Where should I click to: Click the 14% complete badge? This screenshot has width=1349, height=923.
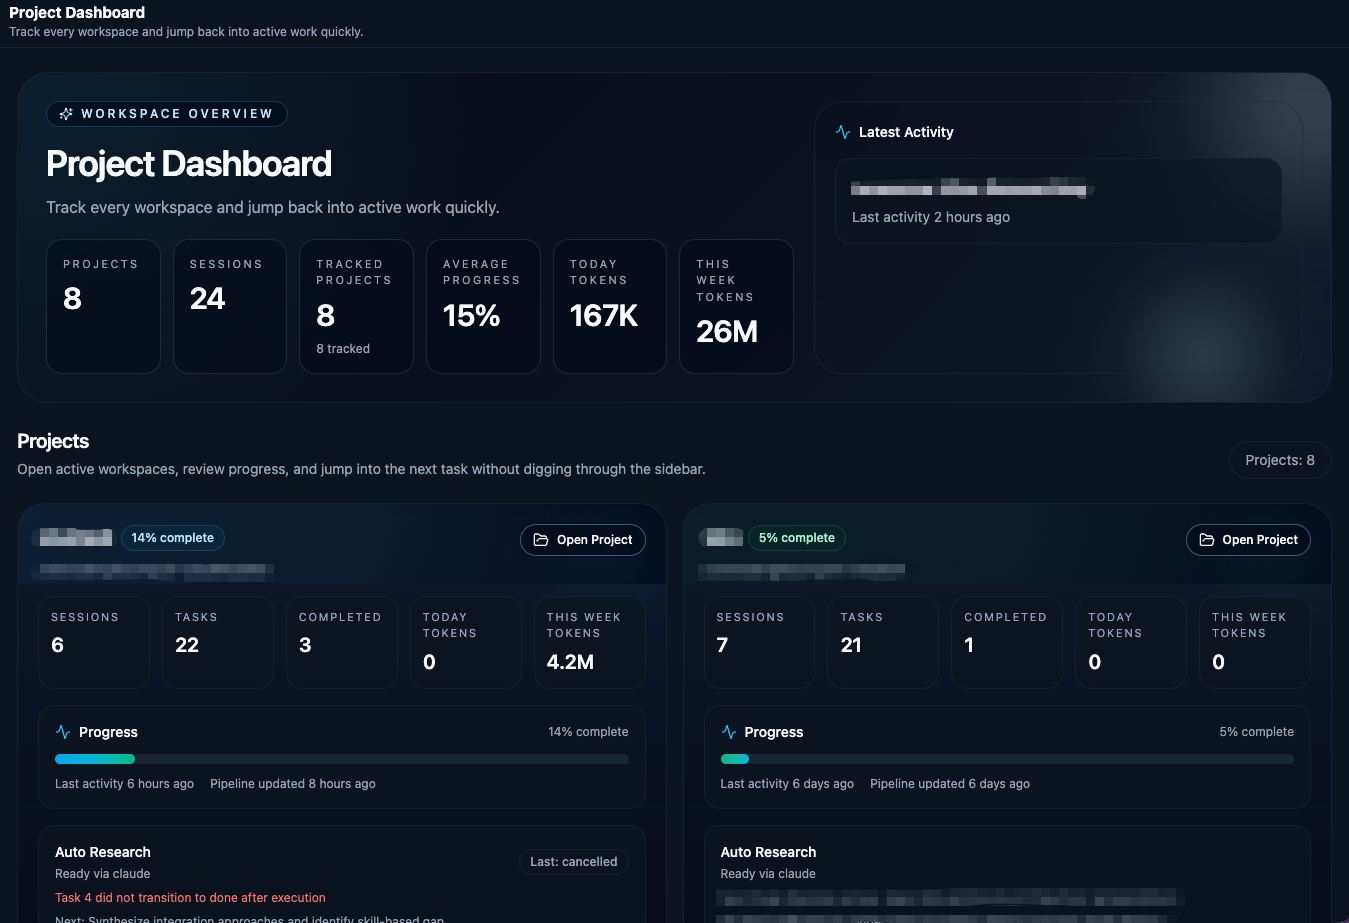tap(172, 537)
